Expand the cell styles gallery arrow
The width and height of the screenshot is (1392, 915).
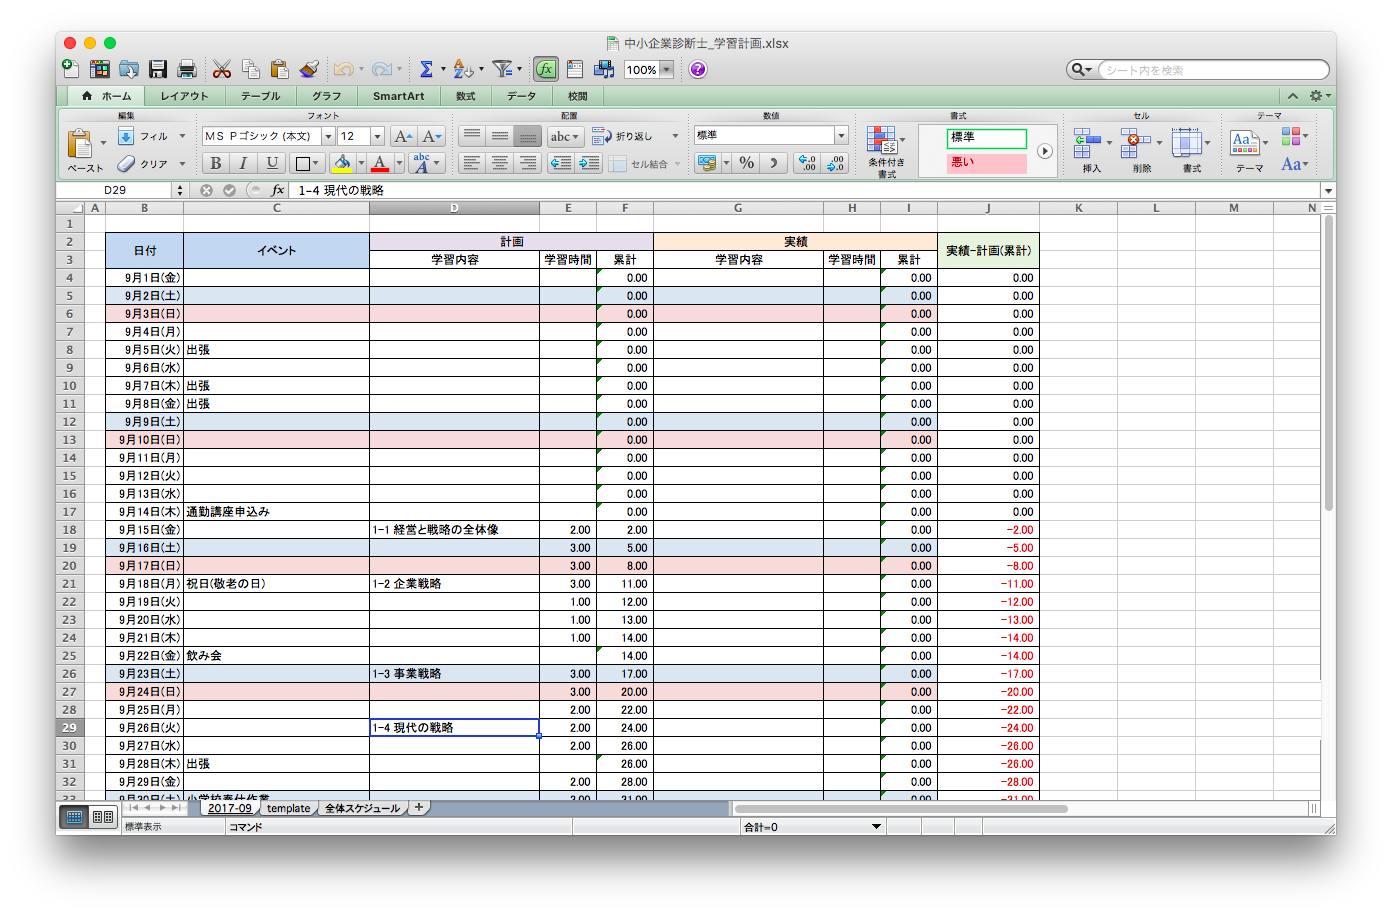1044,151
